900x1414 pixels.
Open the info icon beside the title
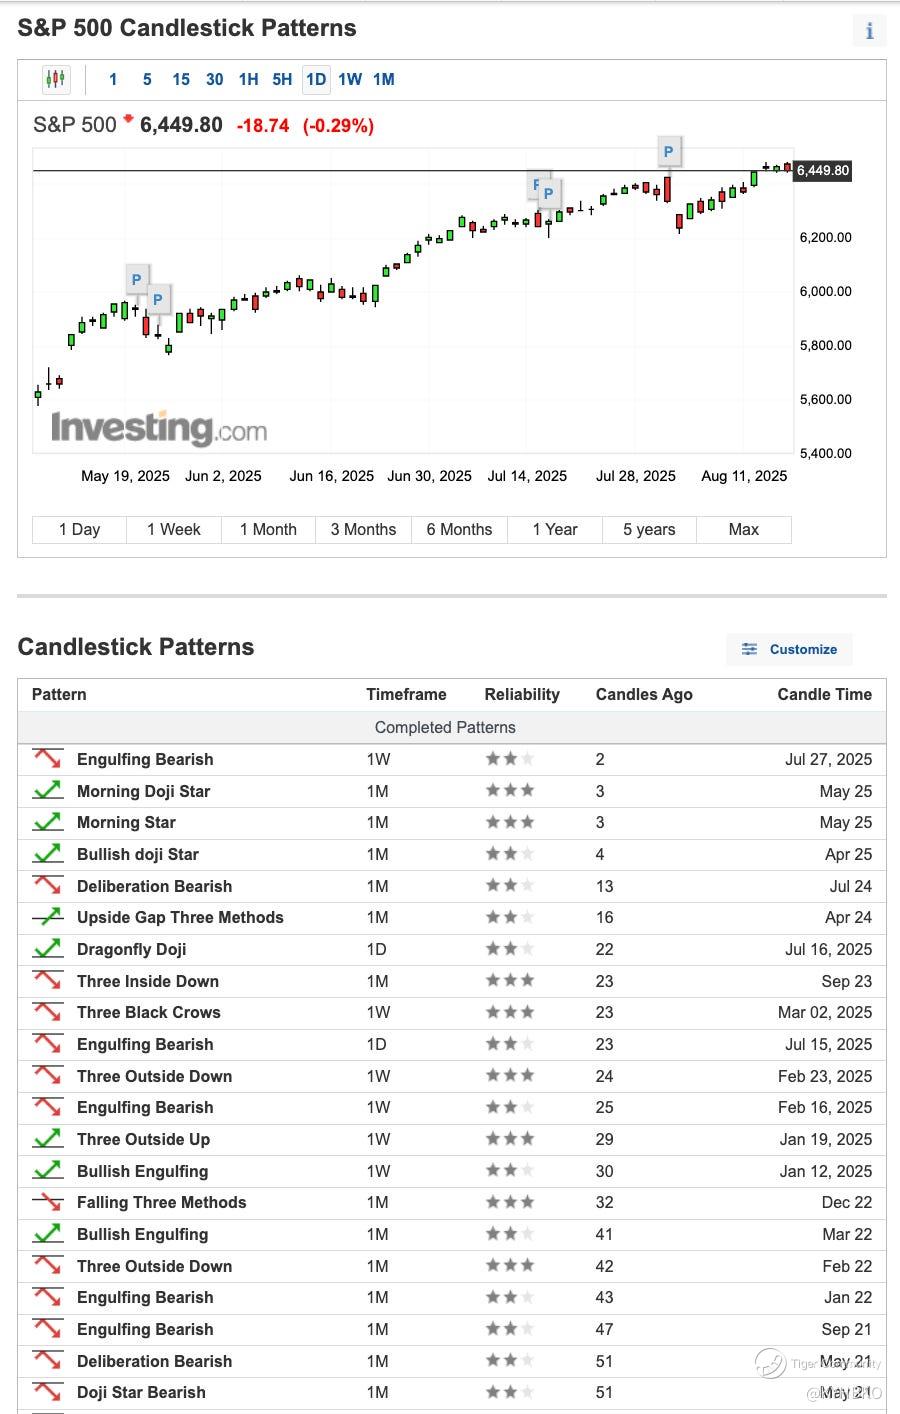tap(869, 31)
